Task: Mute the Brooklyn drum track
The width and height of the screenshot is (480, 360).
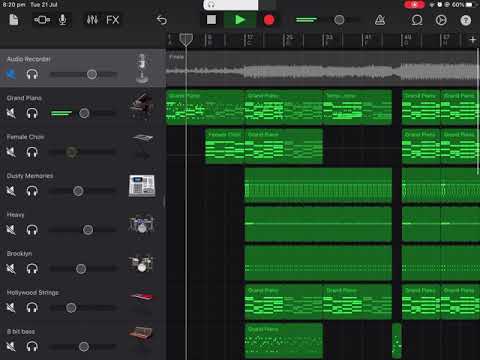Action: [11, 269]
